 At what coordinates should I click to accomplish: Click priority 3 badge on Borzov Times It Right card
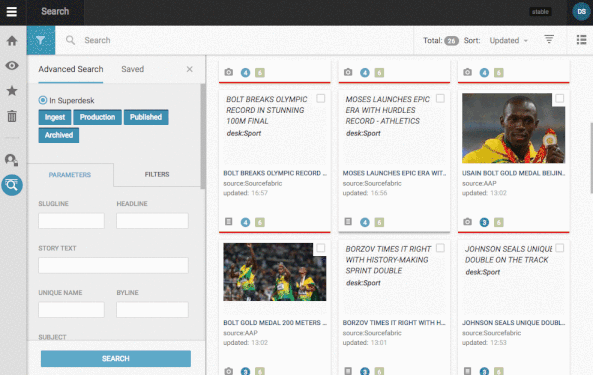point(365,371)
